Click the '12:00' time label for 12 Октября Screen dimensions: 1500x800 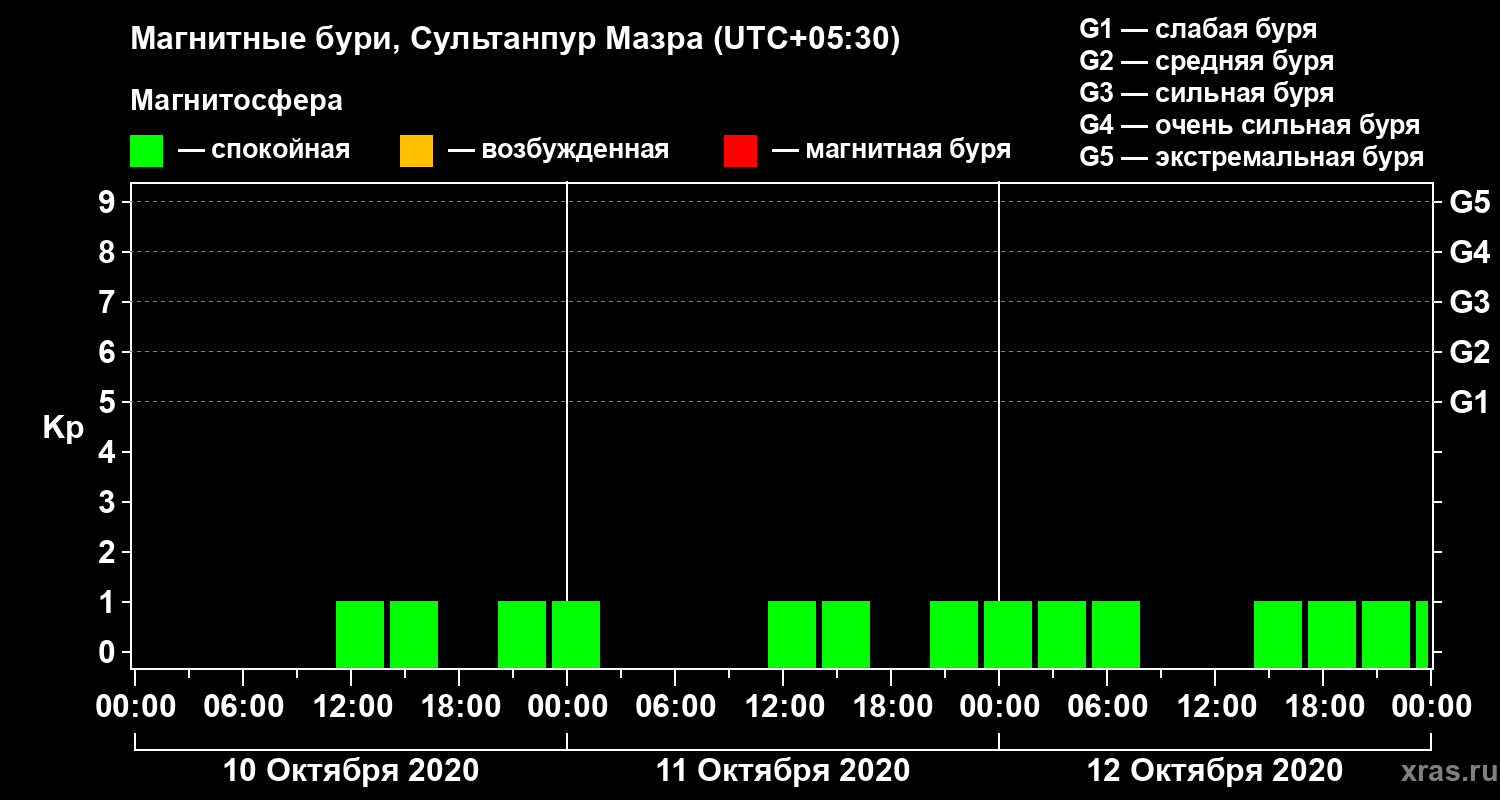[1216, 707]
